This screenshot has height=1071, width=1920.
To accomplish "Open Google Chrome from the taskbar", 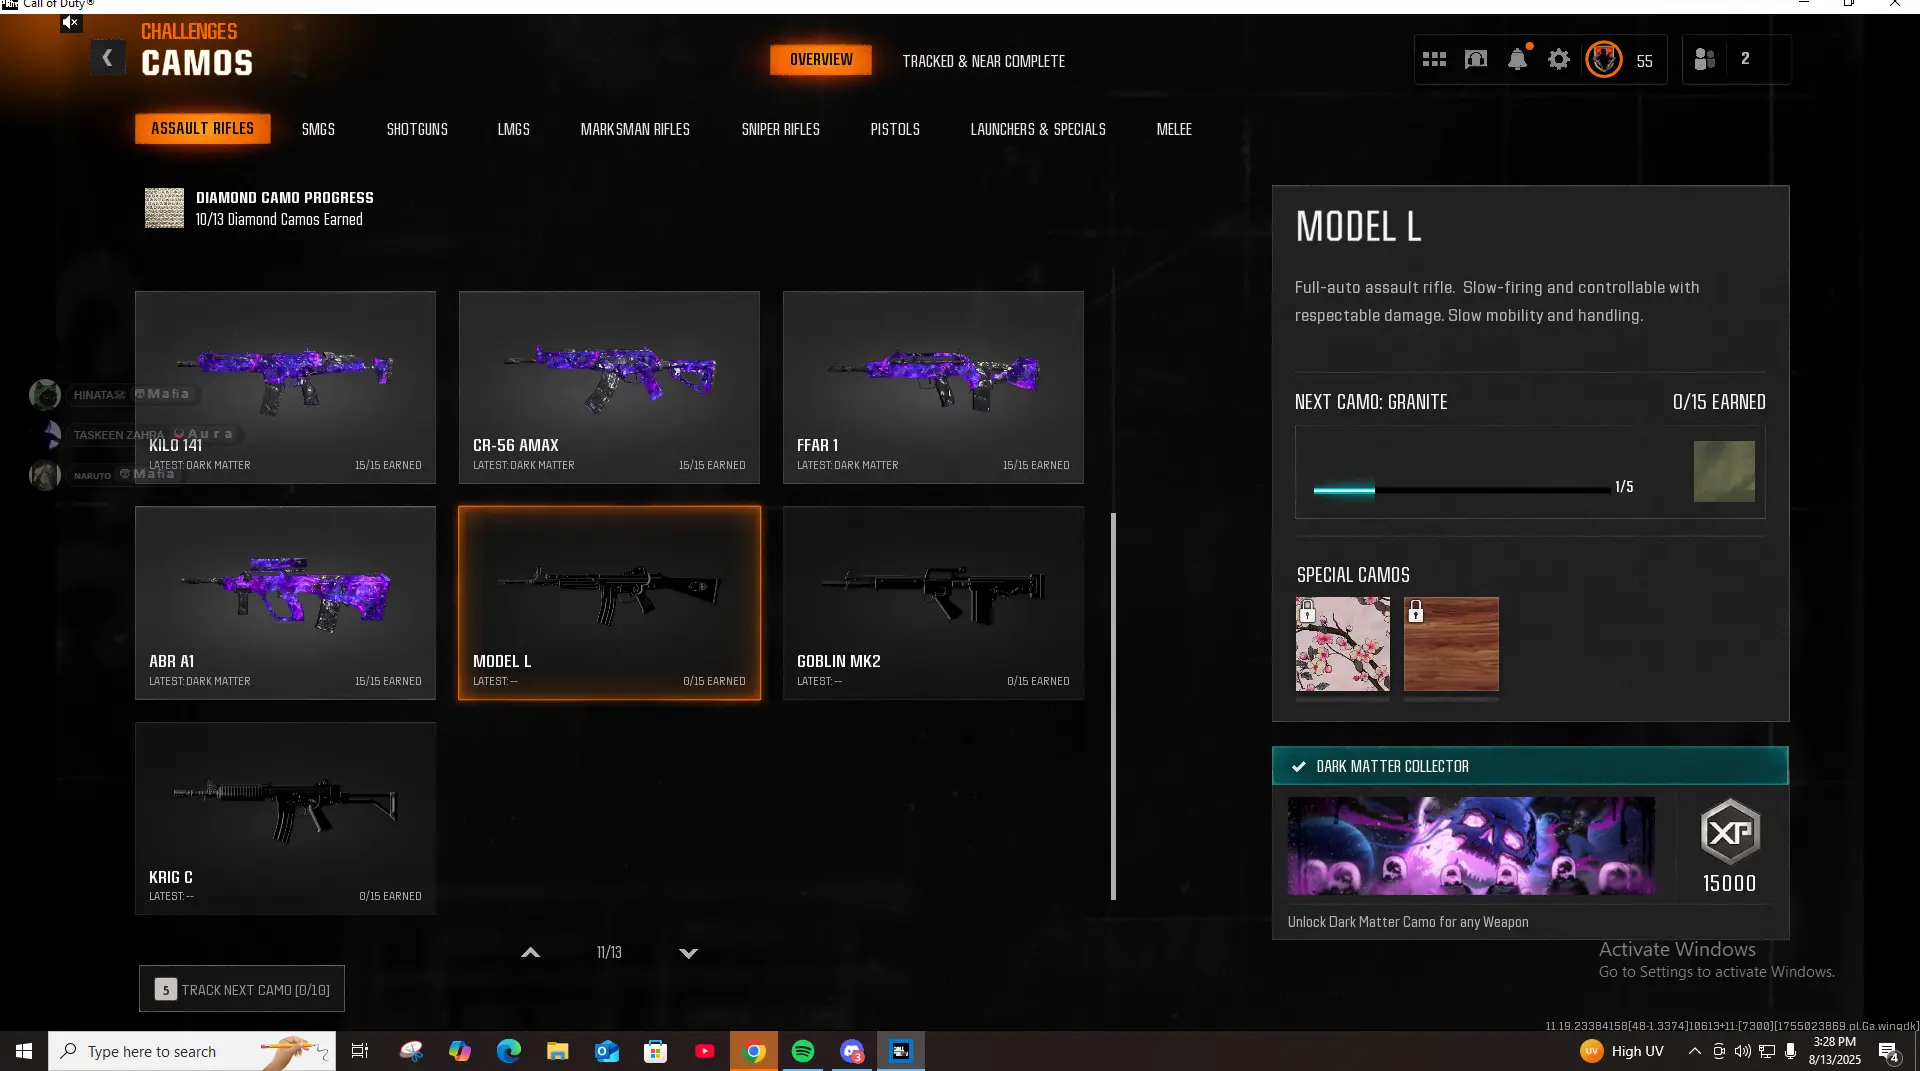I will (x=754, y=1051).
